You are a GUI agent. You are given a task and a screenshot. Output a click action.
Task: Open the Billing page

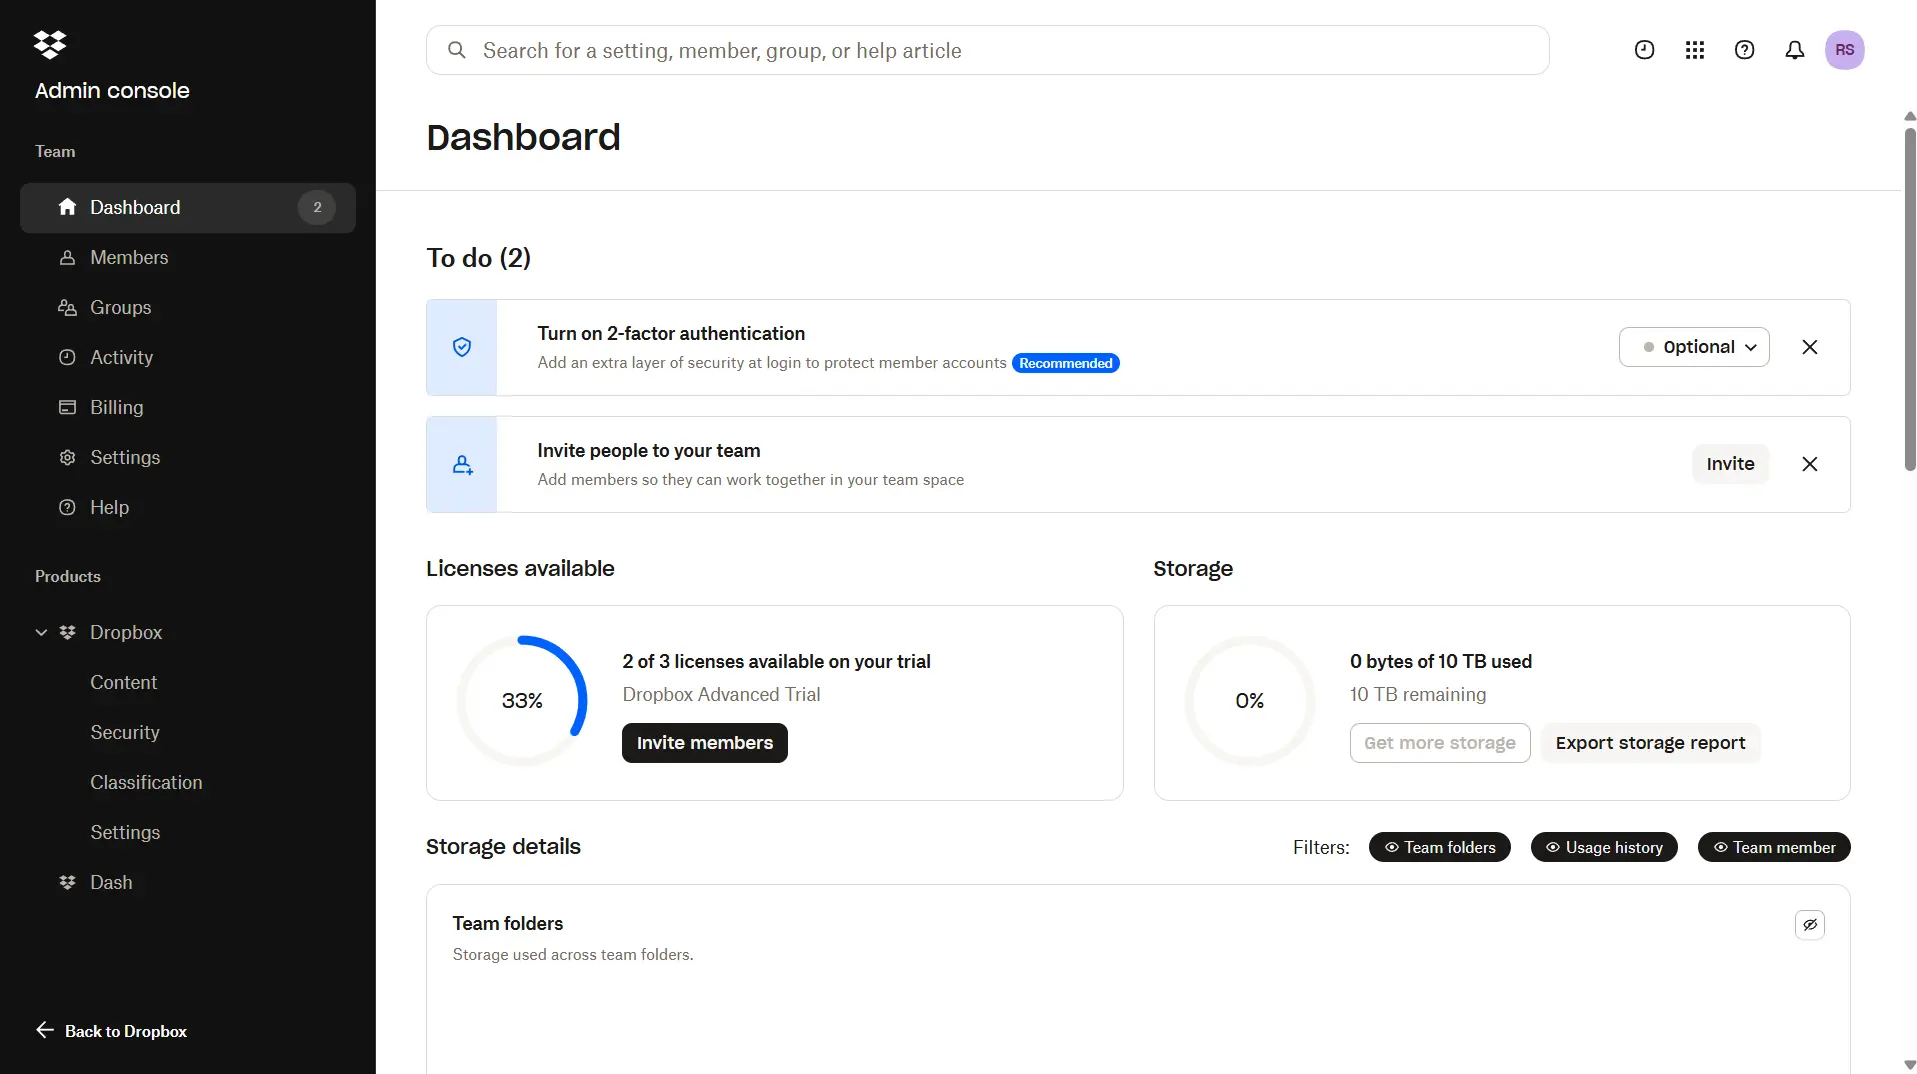click(188, 407)
